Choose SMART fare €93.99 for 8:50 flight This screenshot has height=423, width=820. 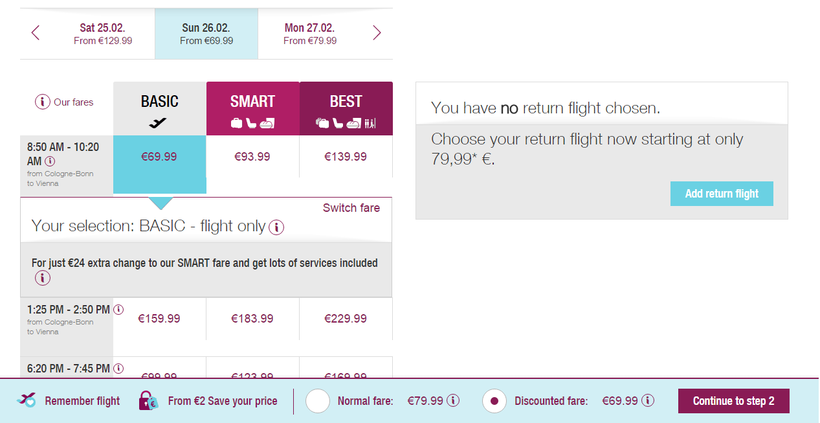(x=252, y=157)
